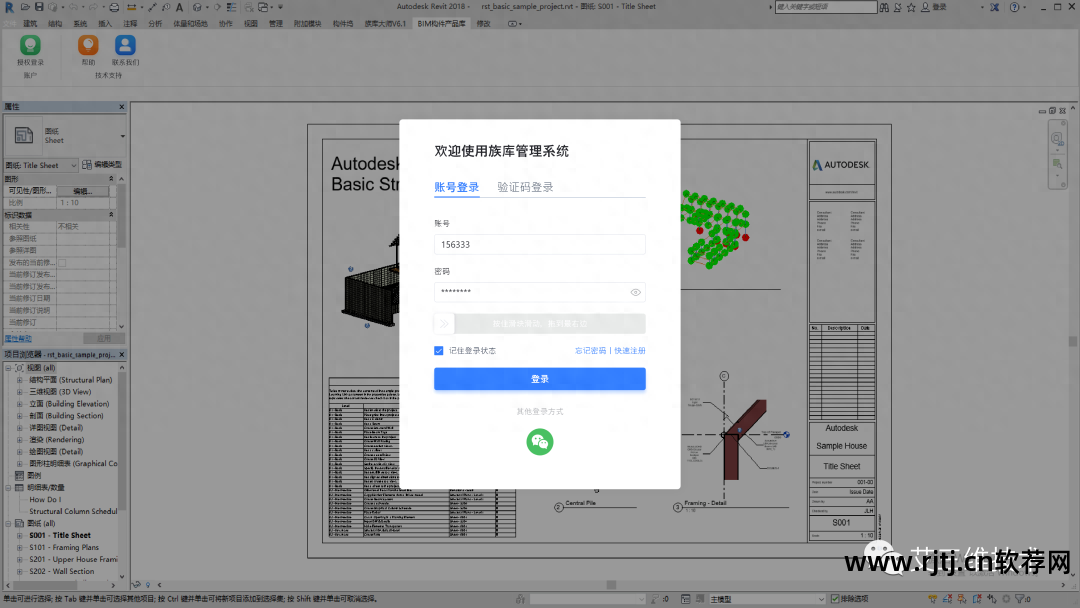Click the blue 登录 button
This screenshot has width=1080, height=608.
point(539,379)
